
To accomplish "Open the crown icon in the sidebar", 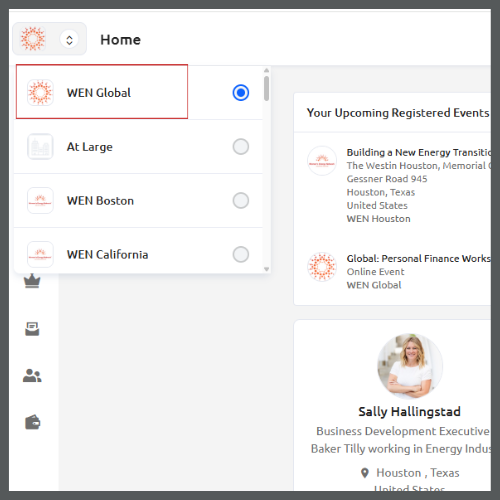I will click(x=32, y=281).
